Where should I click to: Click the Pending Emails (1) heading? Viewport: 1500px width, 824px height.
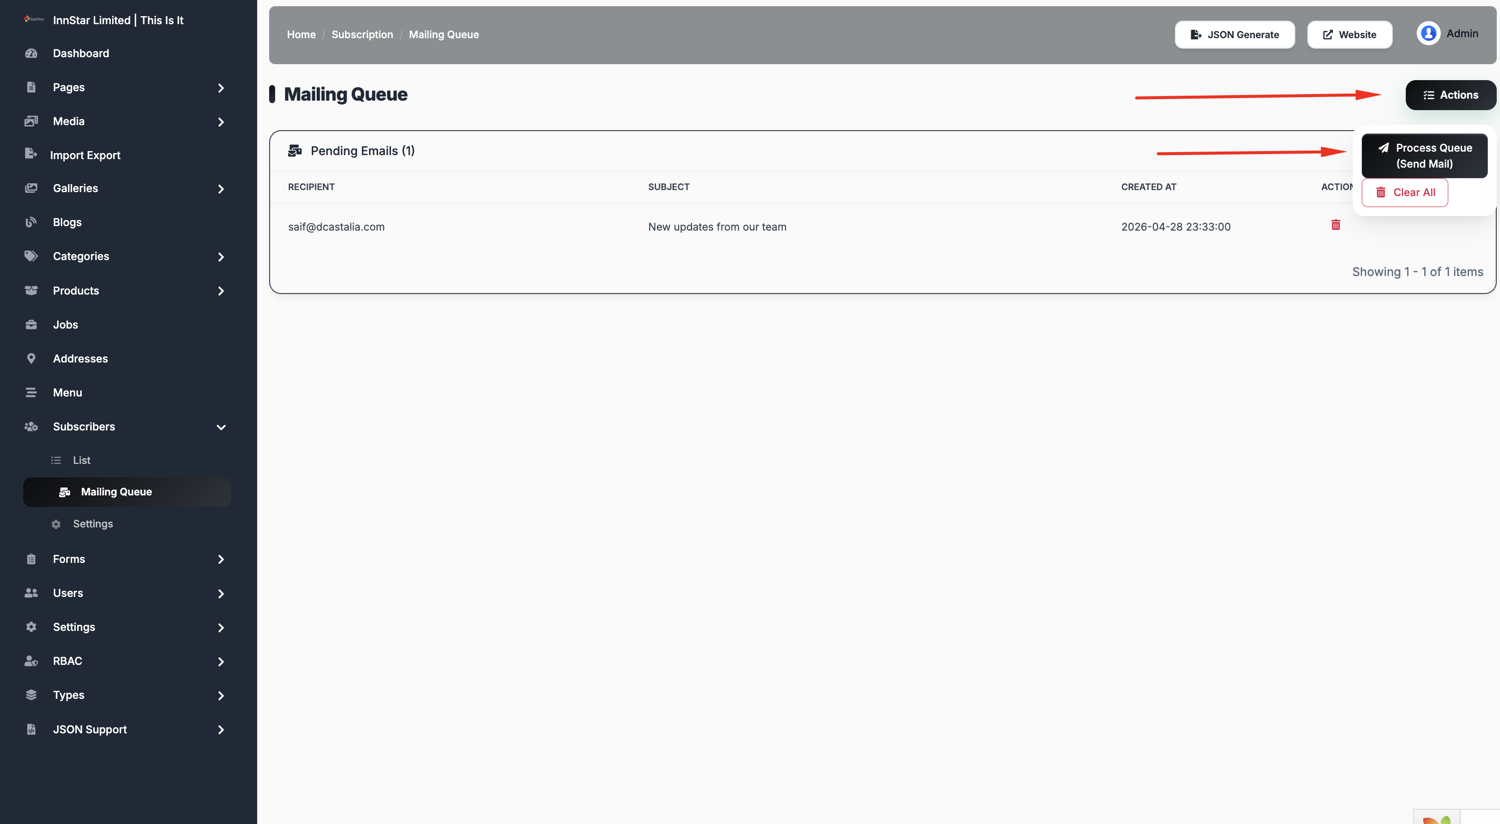[x=362, y=151]
